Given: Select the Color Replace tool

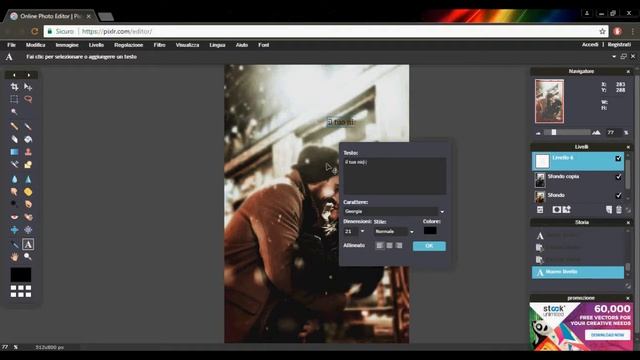Looking at the screenshot, I should [x=14, y=164].
